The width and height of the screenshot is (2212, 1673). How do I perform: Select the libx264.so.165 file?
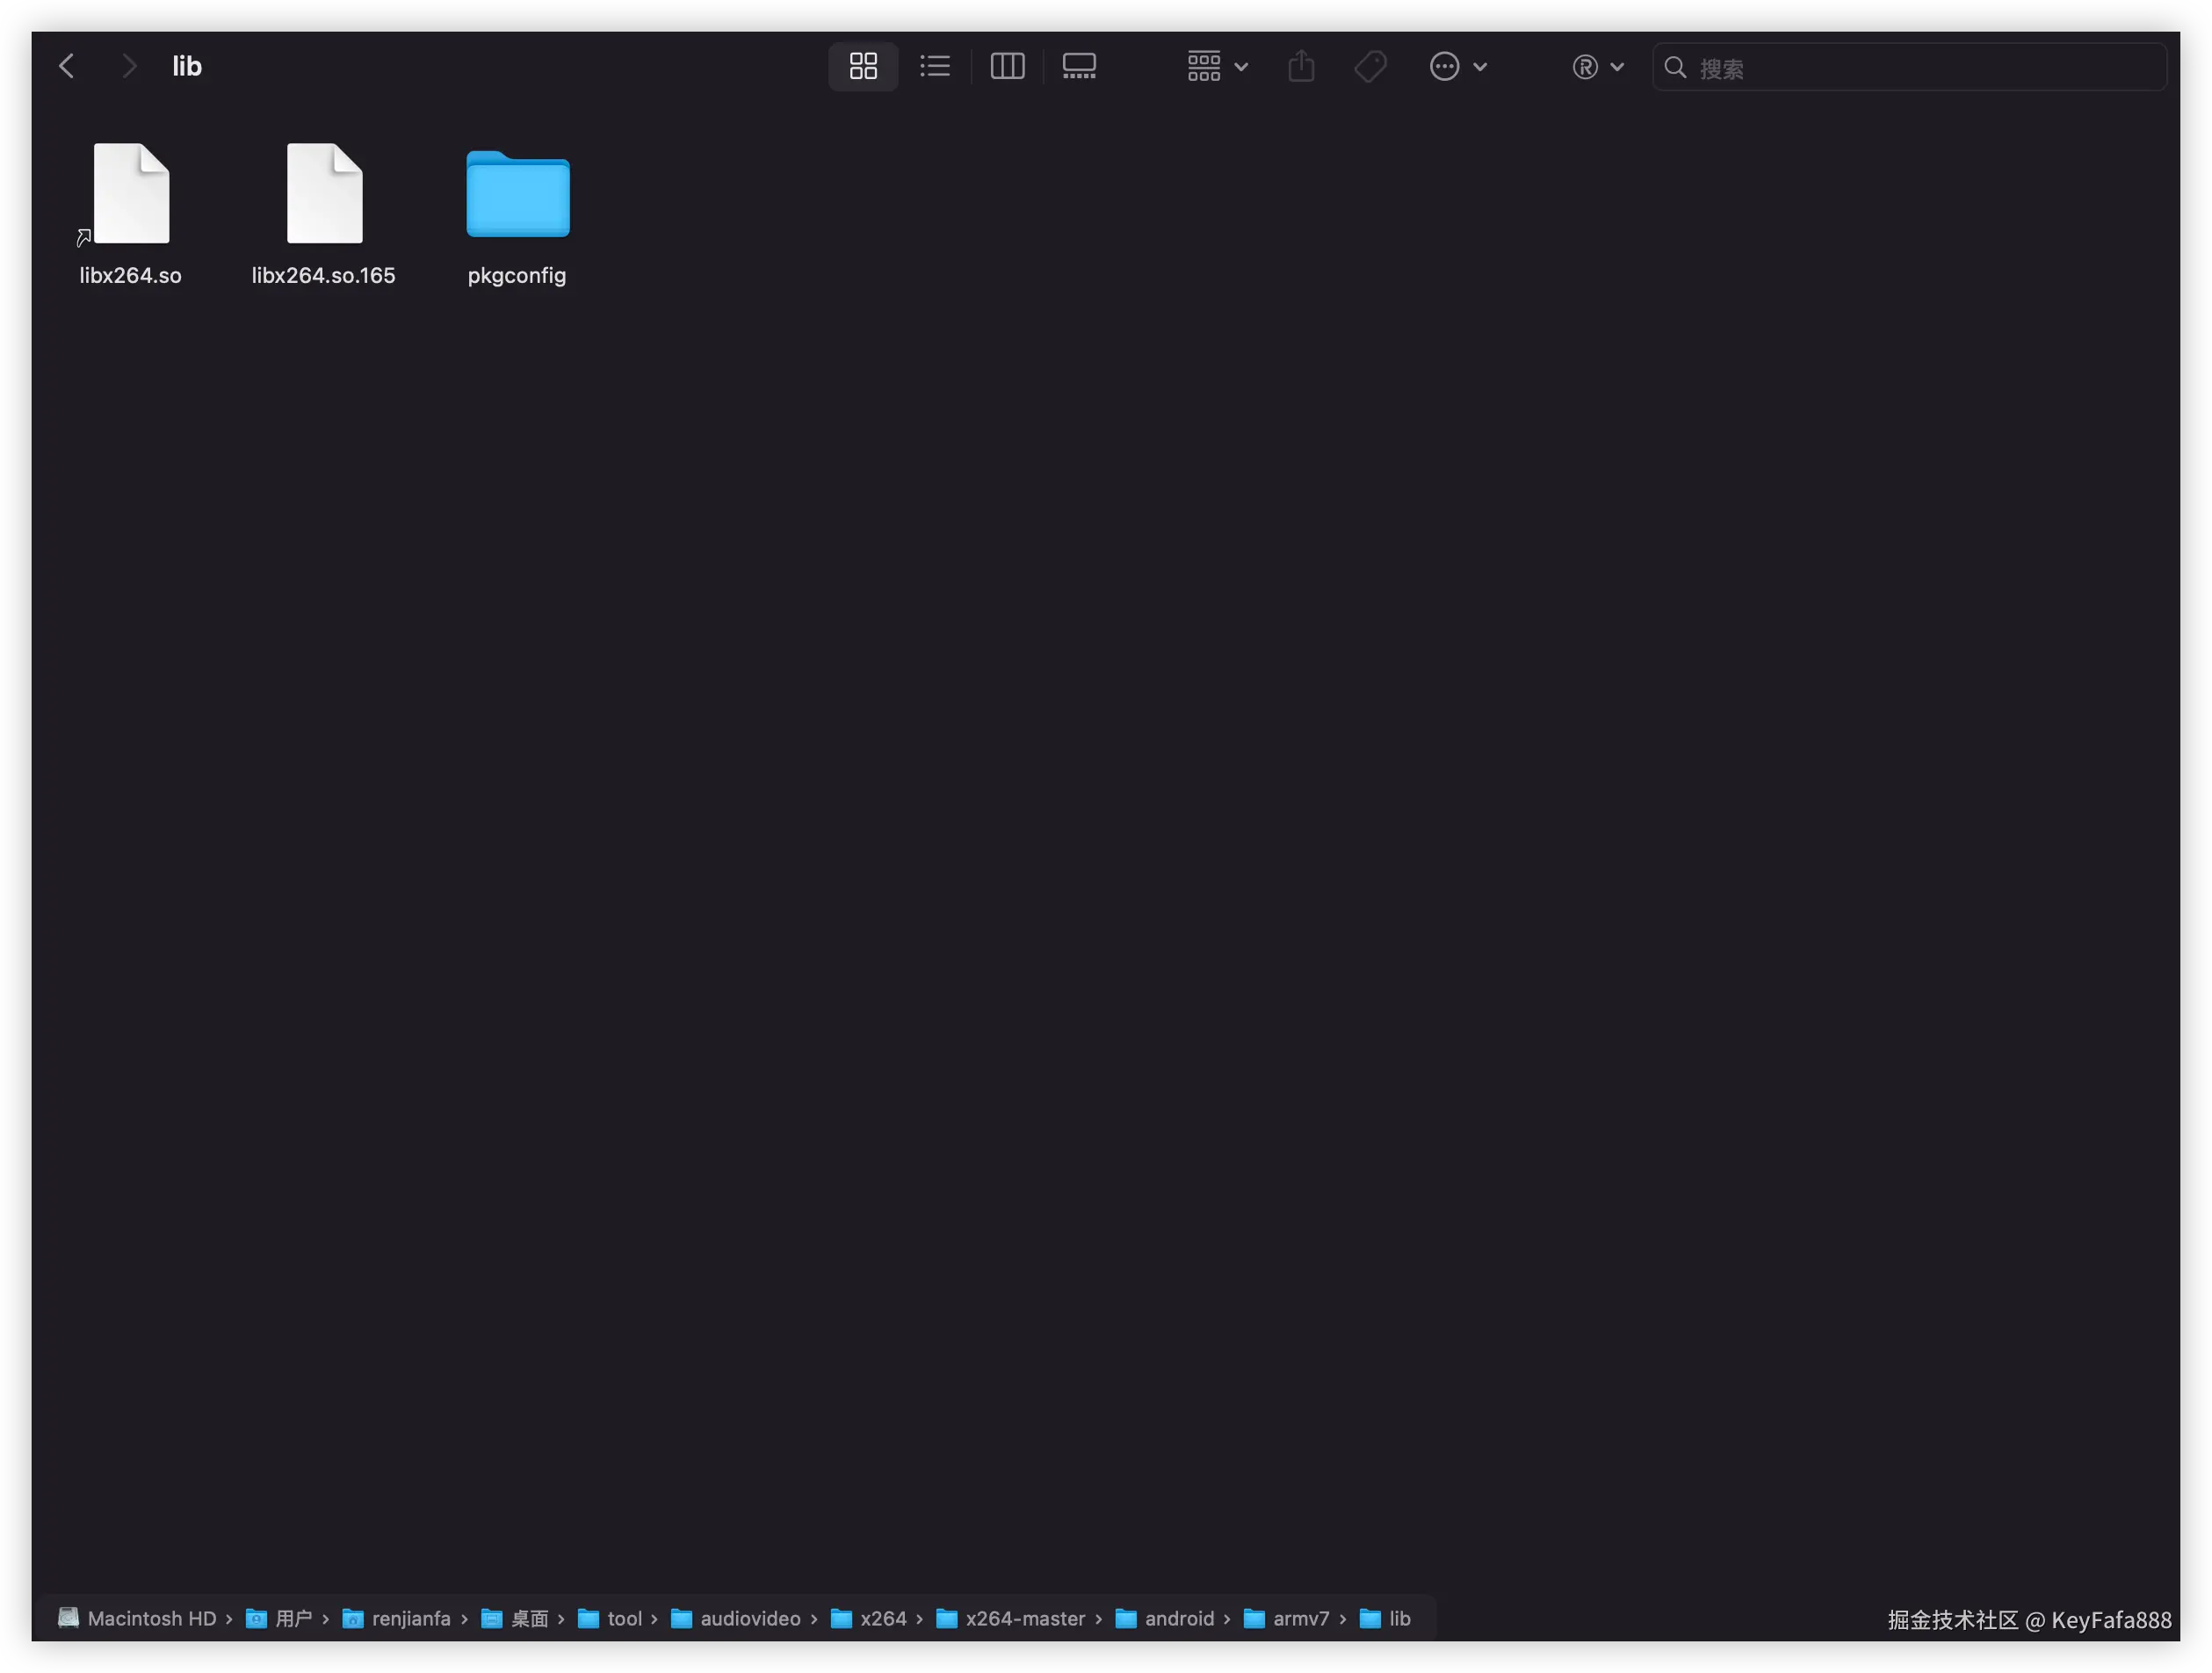[x=324, y=194]
